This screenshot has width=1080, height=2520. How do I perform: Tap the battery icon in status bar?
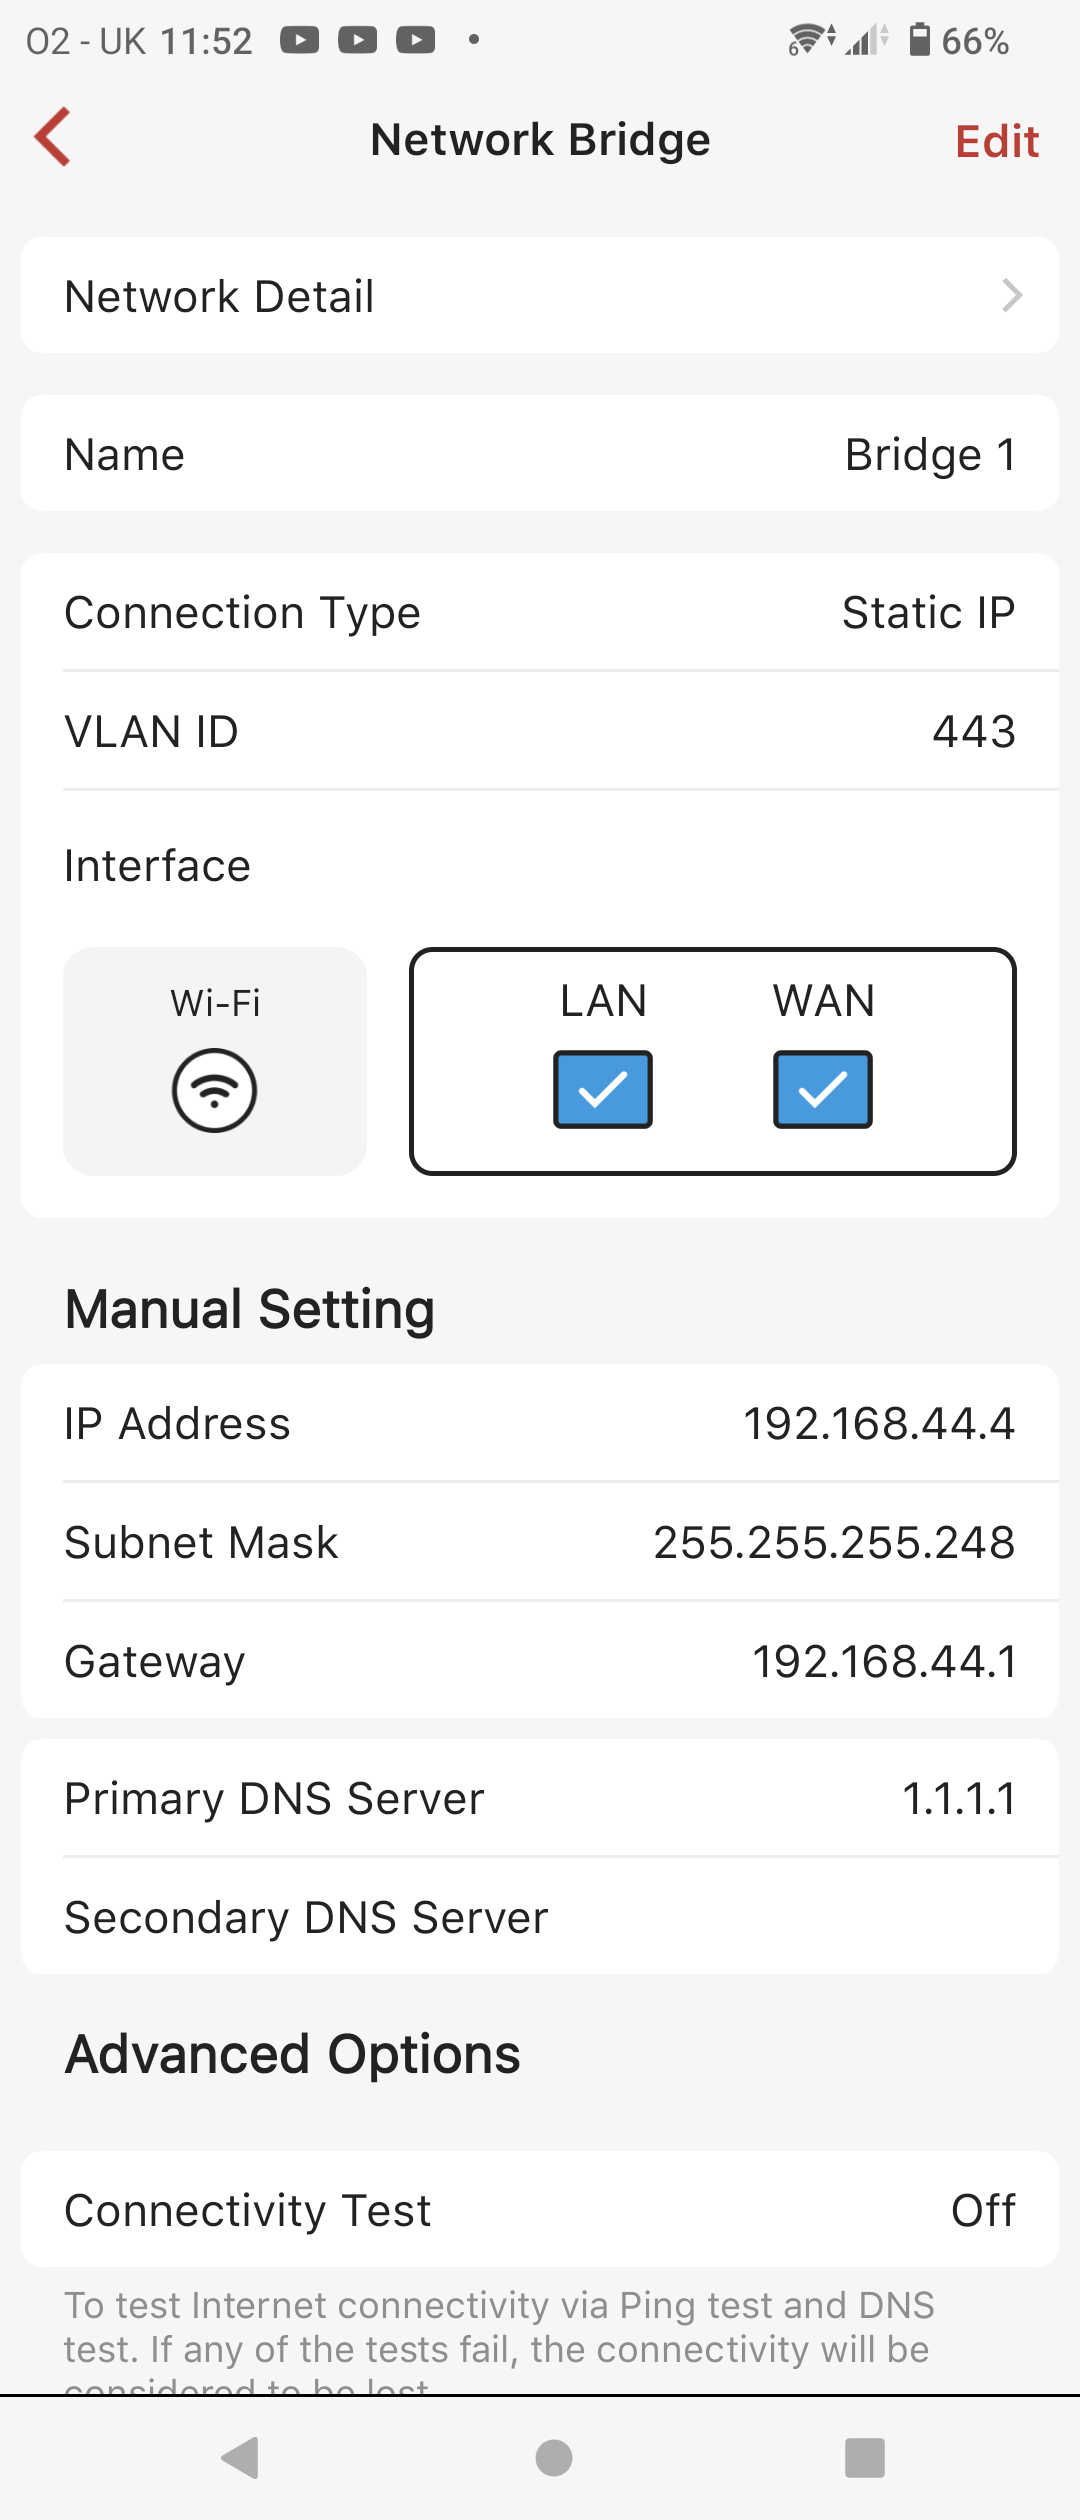919,40
